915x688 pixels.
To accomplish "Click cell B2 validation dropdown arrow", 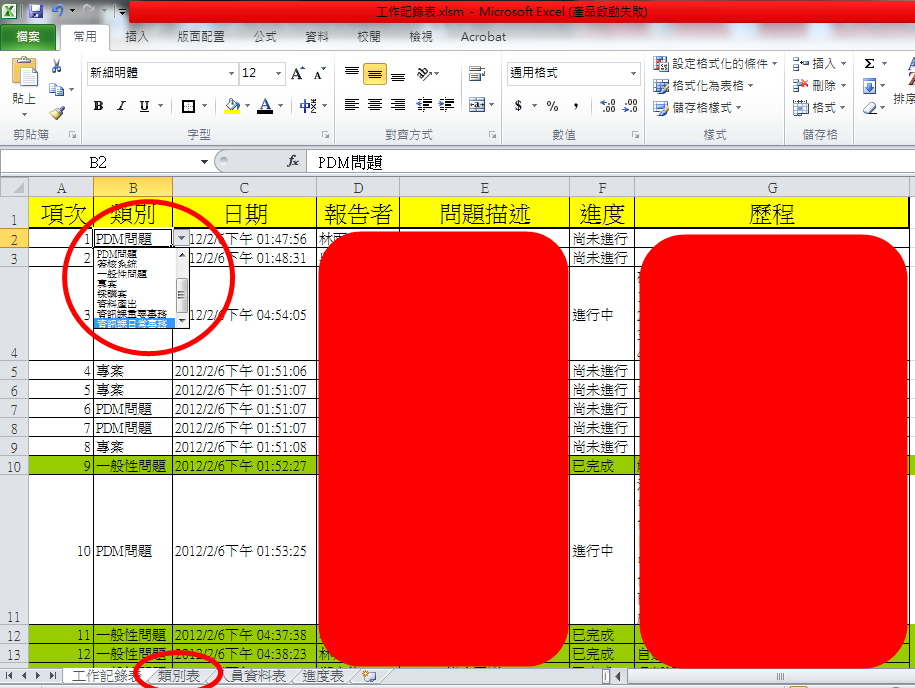I will point(181,238).
